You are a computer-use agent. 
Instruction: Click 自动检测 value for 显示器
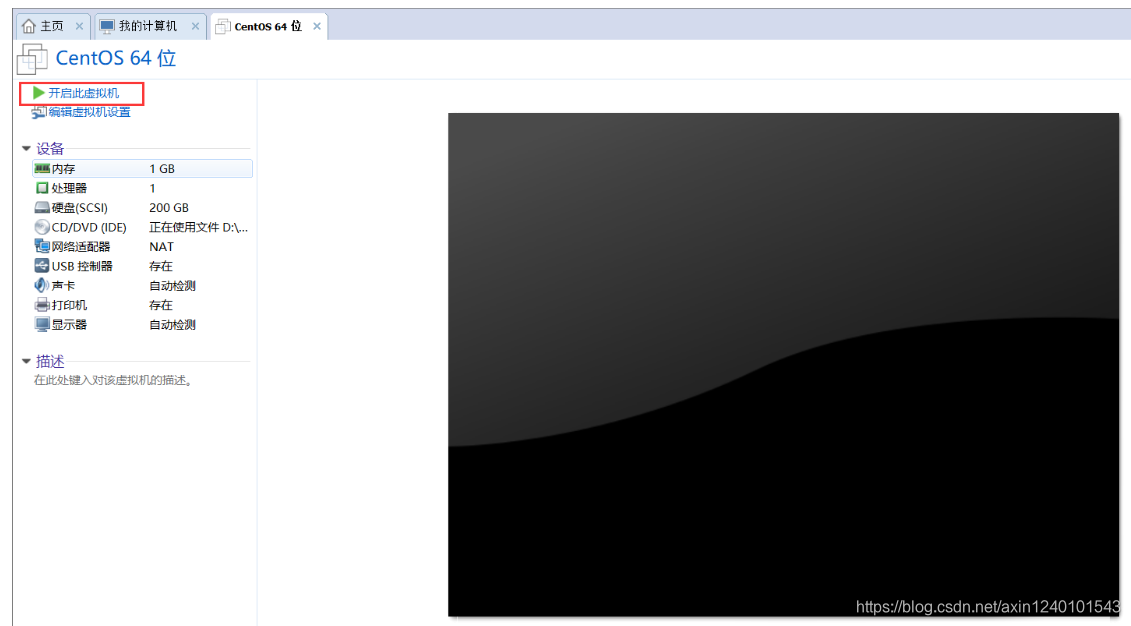tap(172, 325)
